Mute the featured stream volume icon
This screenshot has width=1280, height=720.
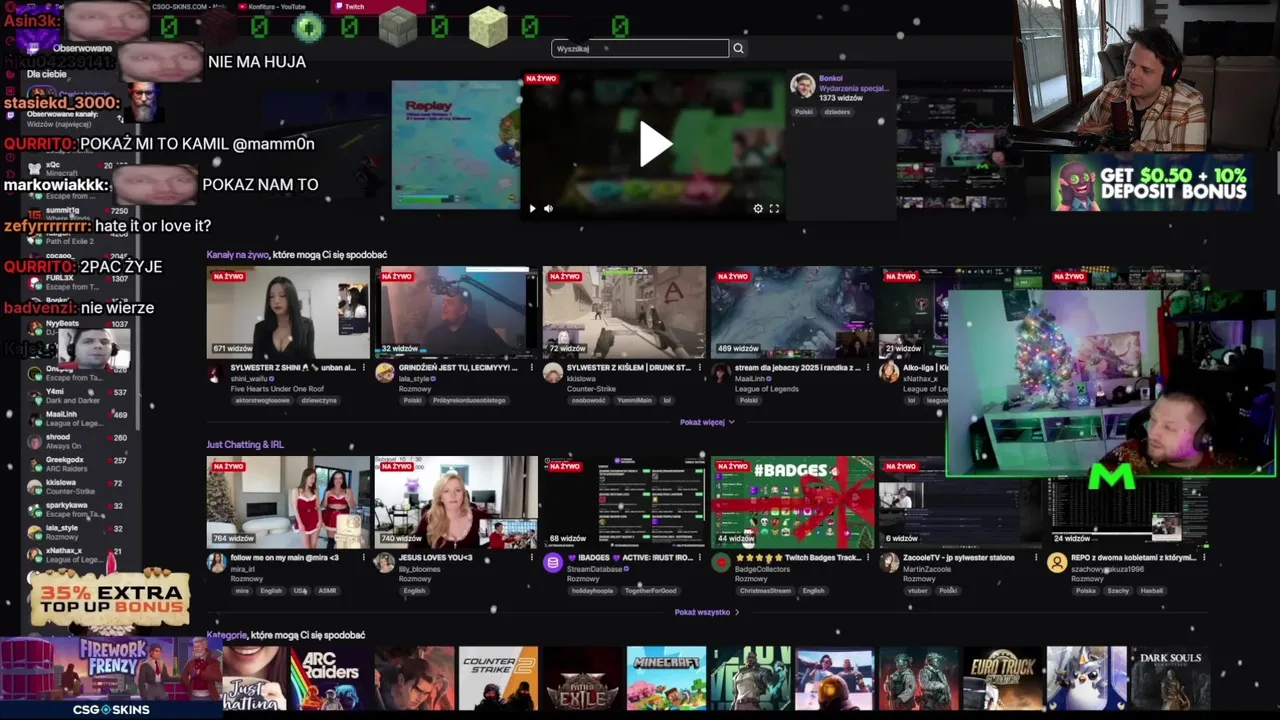pyautogui.click(x=548, y=209)
